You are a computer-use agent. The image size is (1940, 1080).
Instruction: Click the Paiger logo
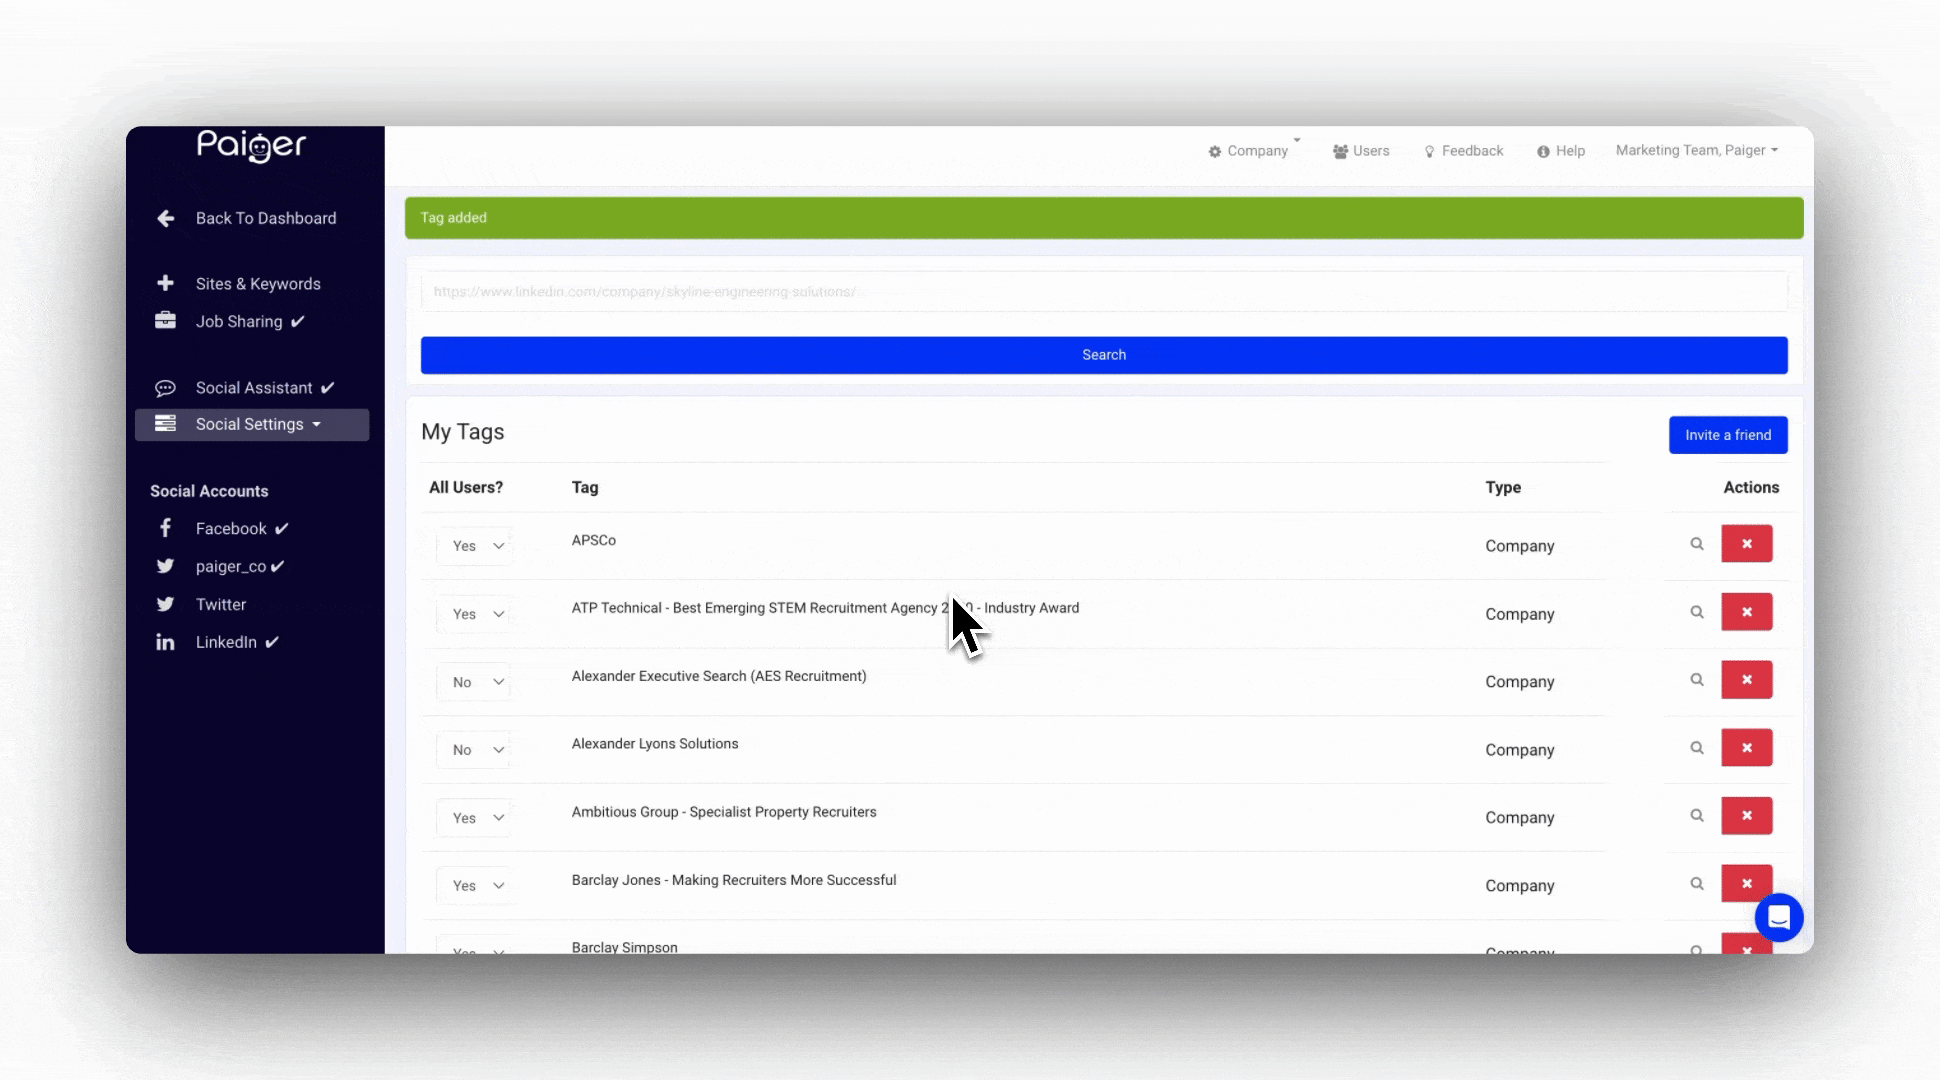coord(251,146)
